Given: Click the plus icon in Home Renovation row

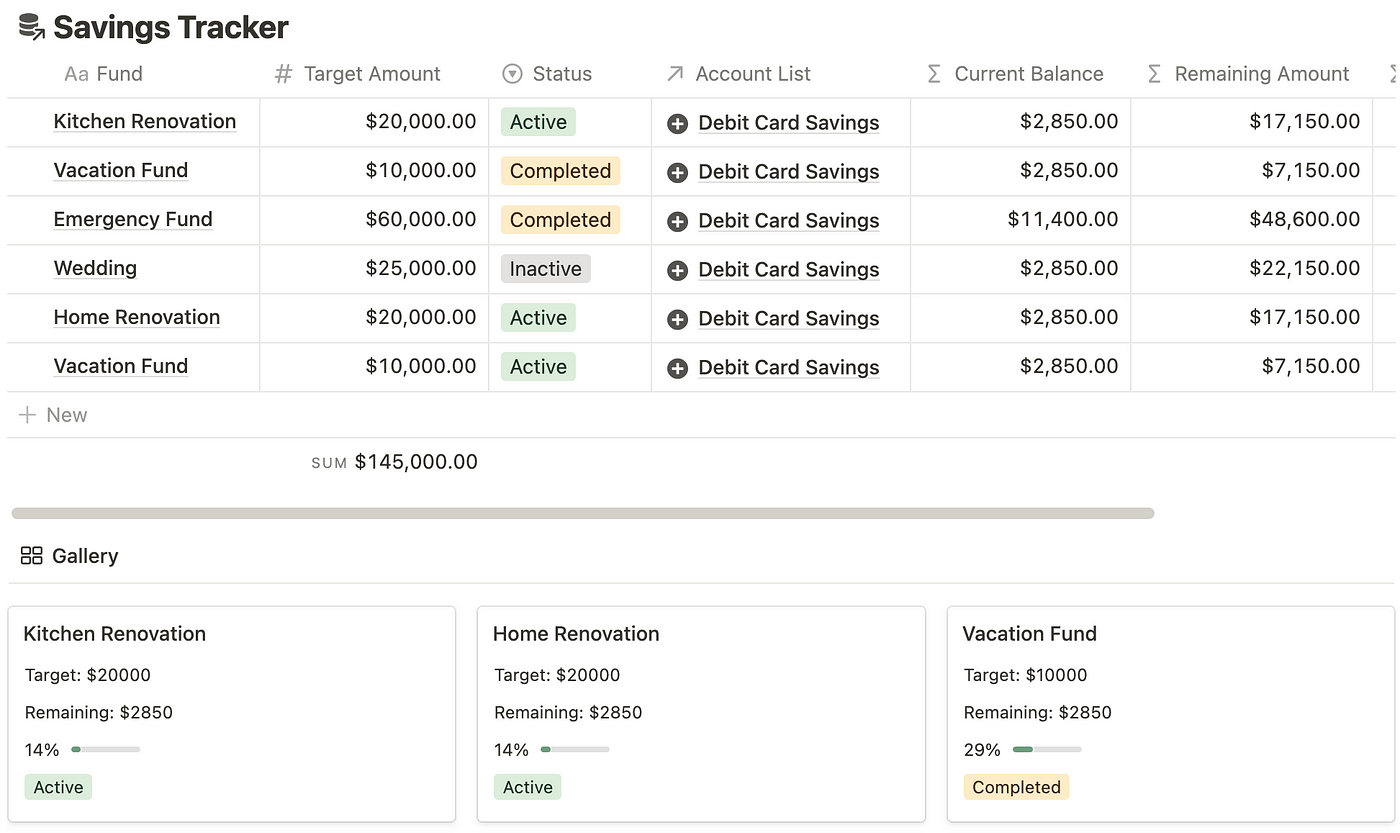Looking at the screenshot, I should [x=677, y=319].
